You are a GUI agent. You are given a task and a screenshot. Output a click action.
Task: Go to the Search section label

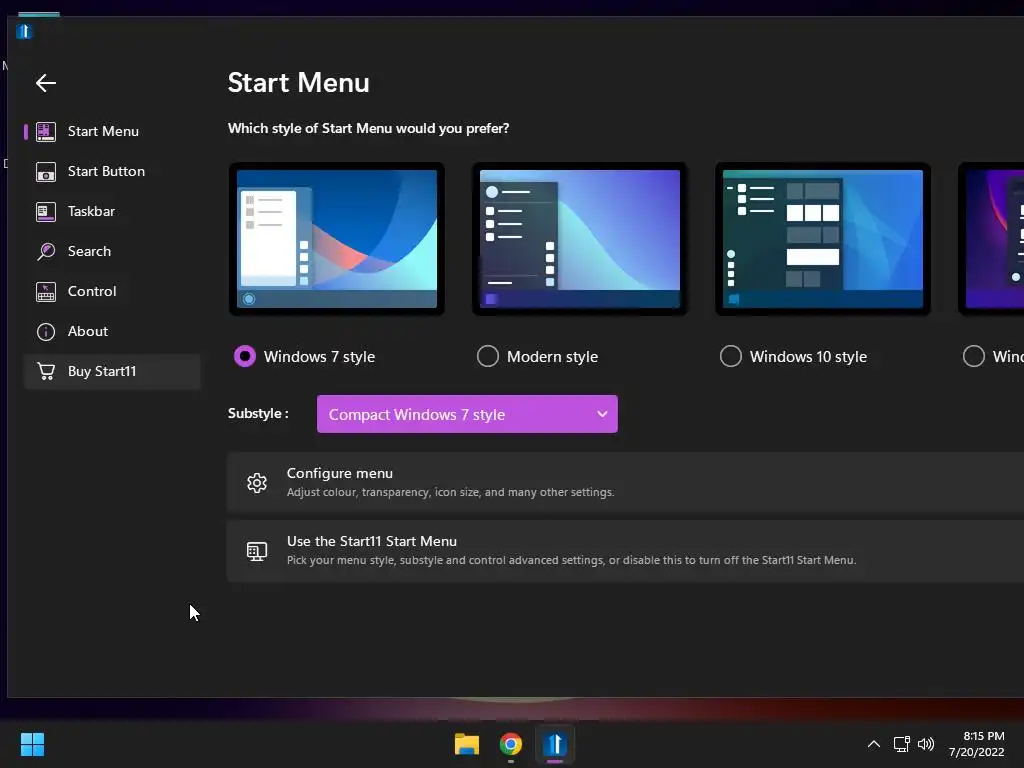point(89,251)
